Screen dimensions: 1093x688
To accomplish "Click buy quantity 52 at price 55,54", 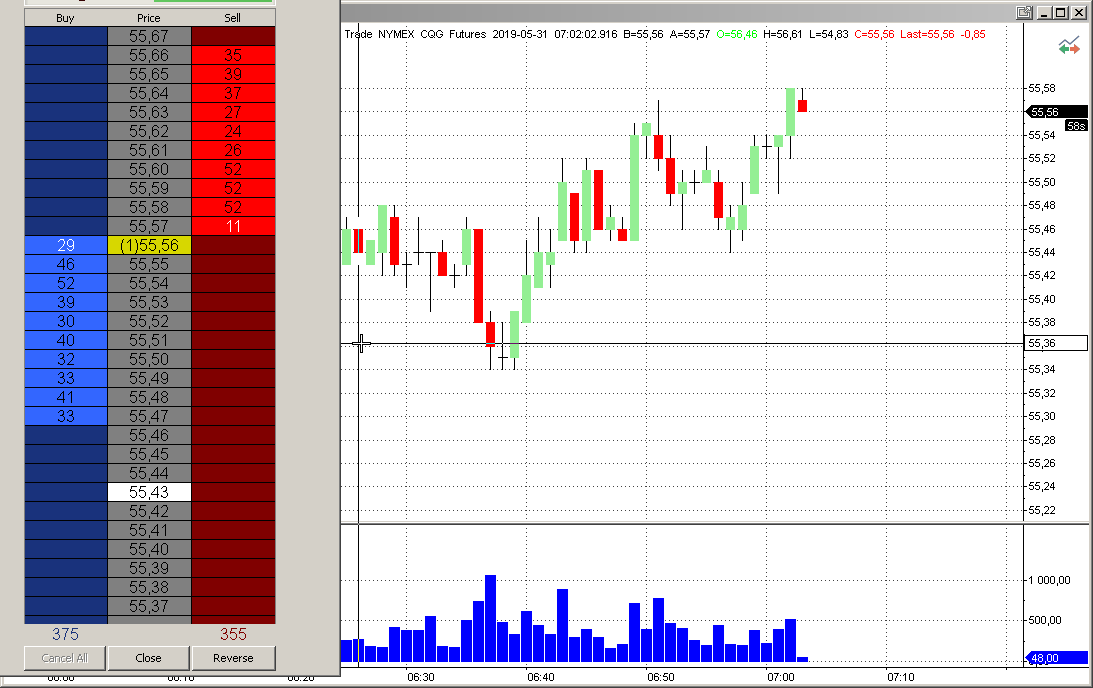I will tap(66, 283).
